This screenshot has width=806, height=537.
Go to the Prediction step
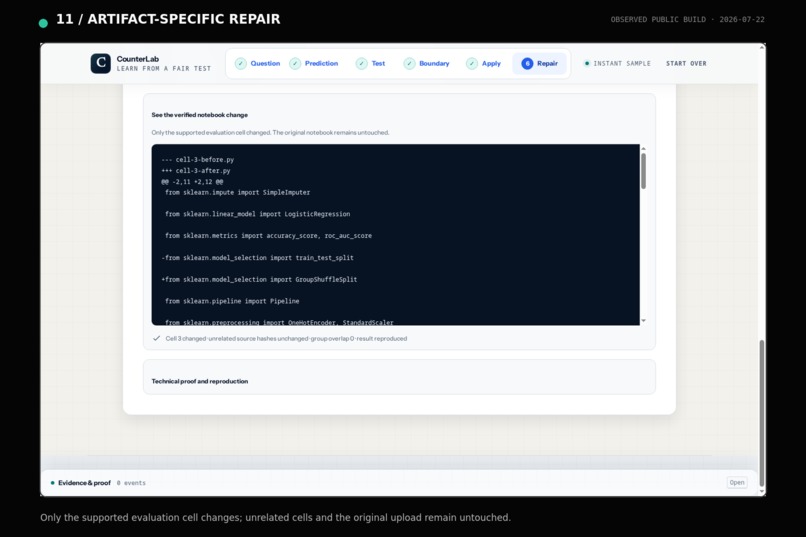314,63
